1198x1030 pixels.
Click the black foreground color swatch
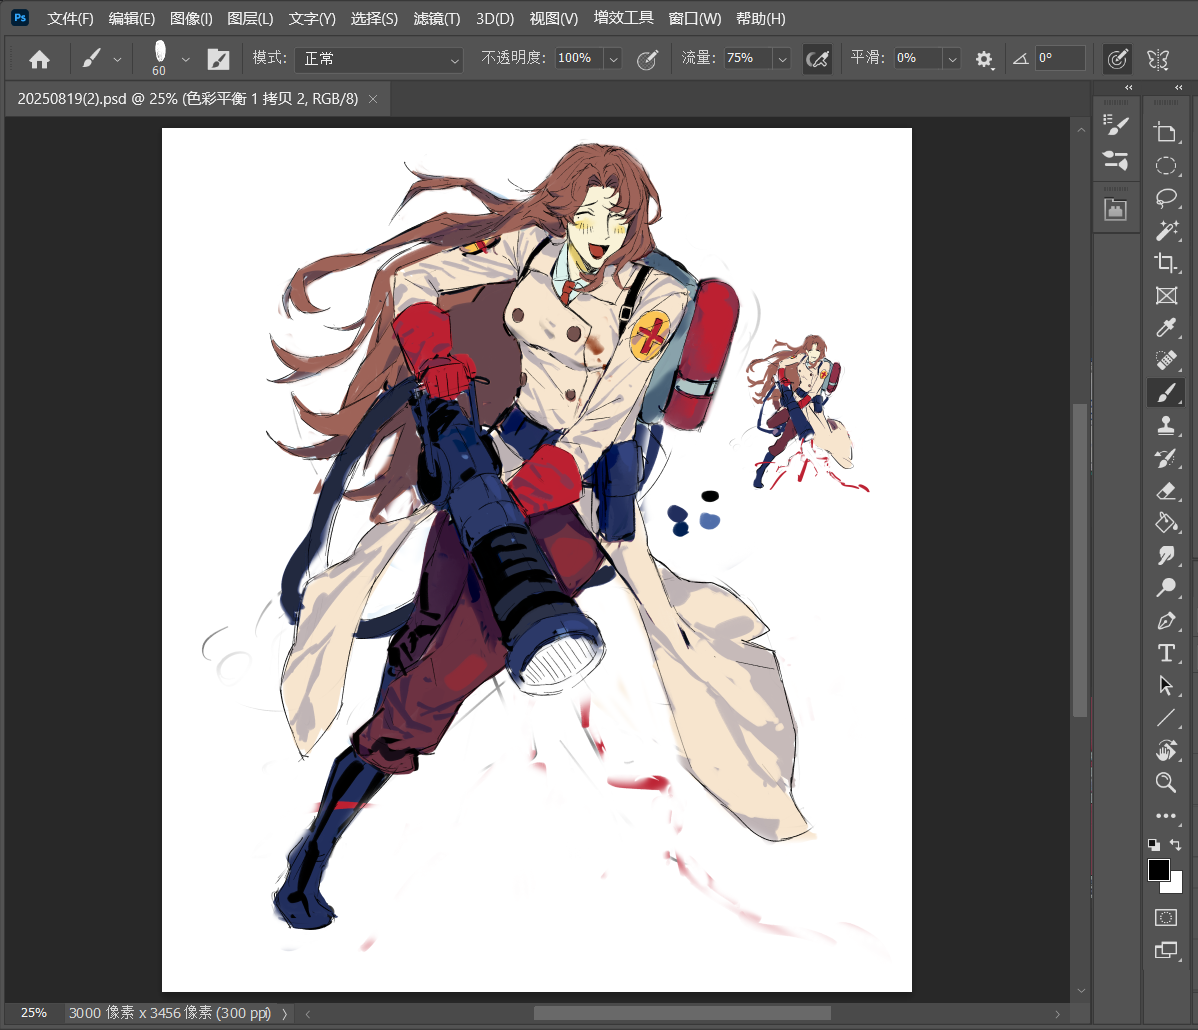click(x=1159, y=870)
